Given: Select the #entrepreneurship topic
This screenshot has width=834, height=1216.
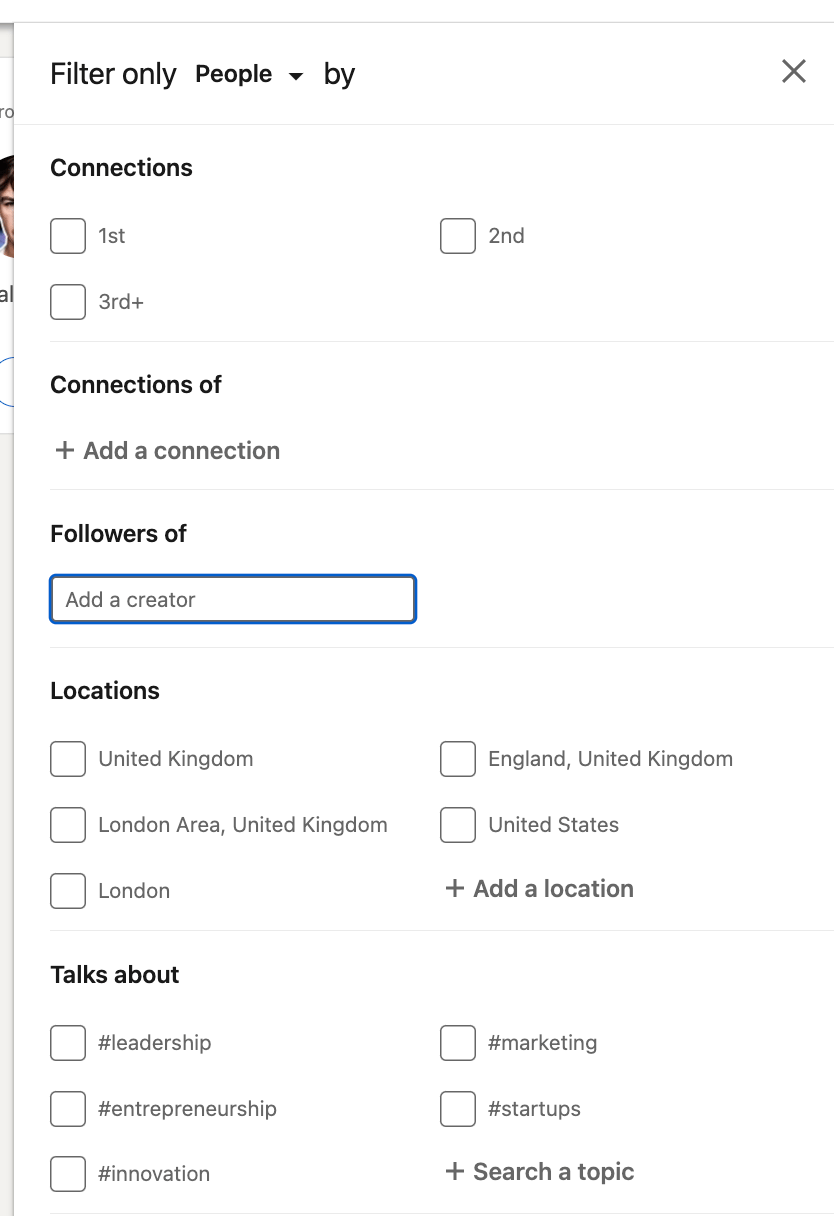Looking at the screenshot, I should click(68, 1109).
